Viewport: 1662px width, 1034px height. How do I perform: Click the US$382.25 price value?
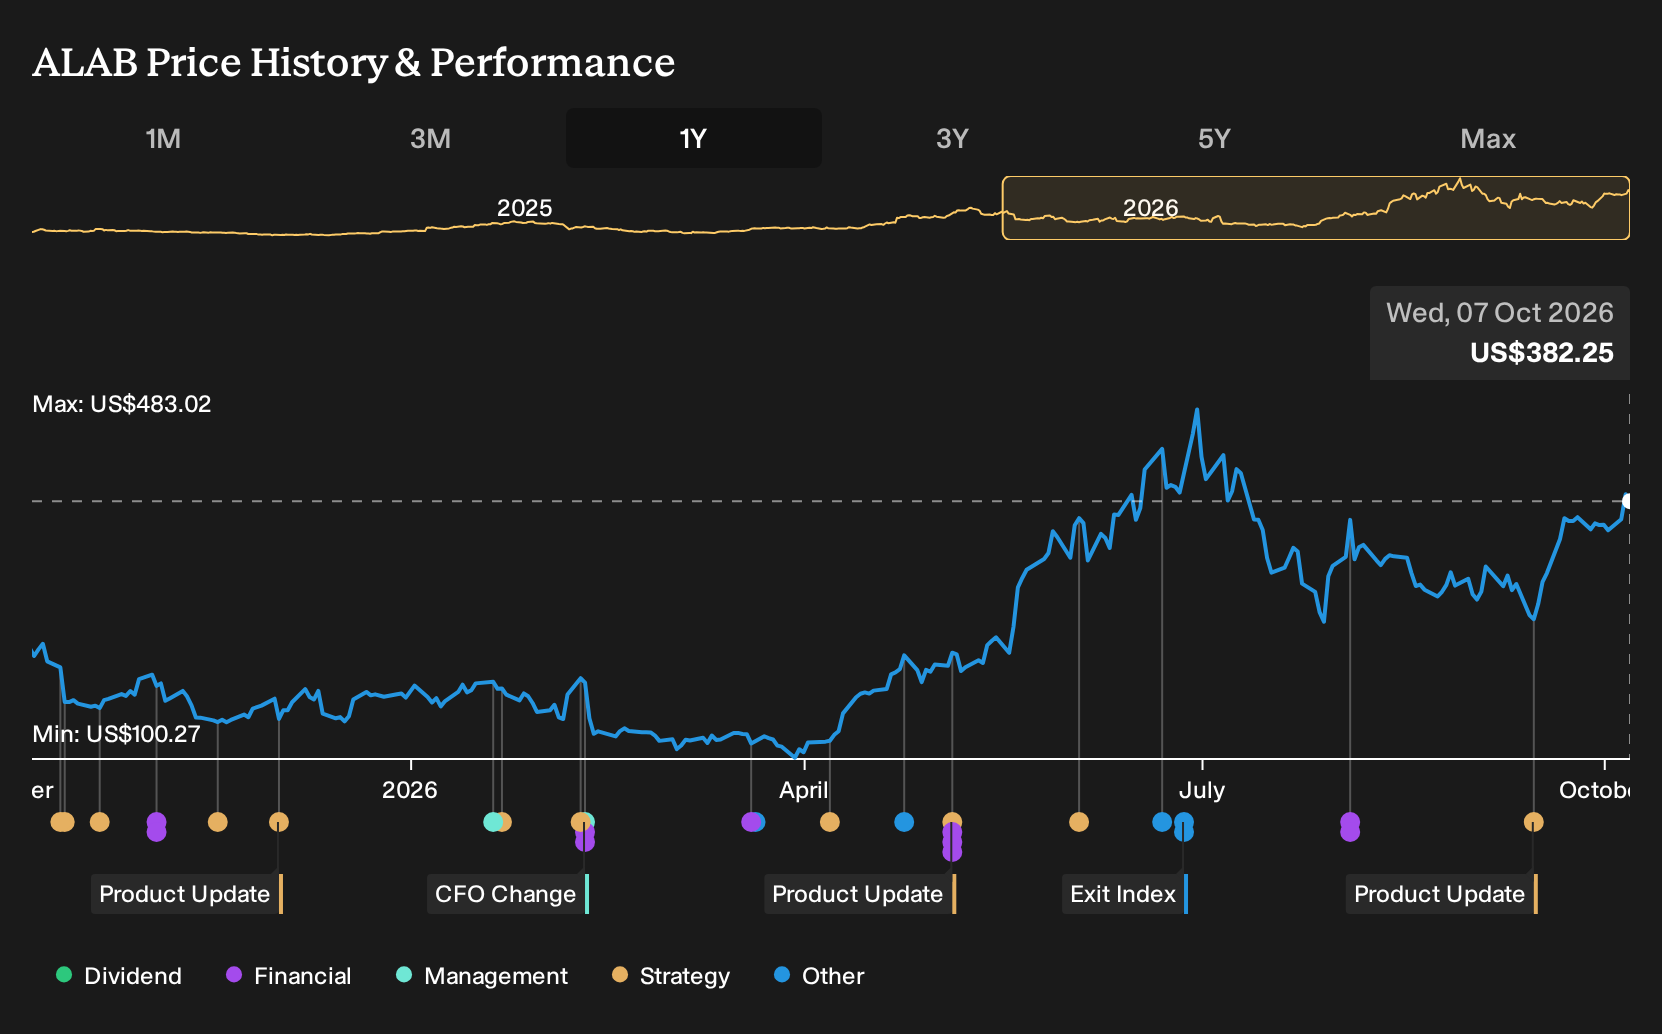[x=1542, y=353]
